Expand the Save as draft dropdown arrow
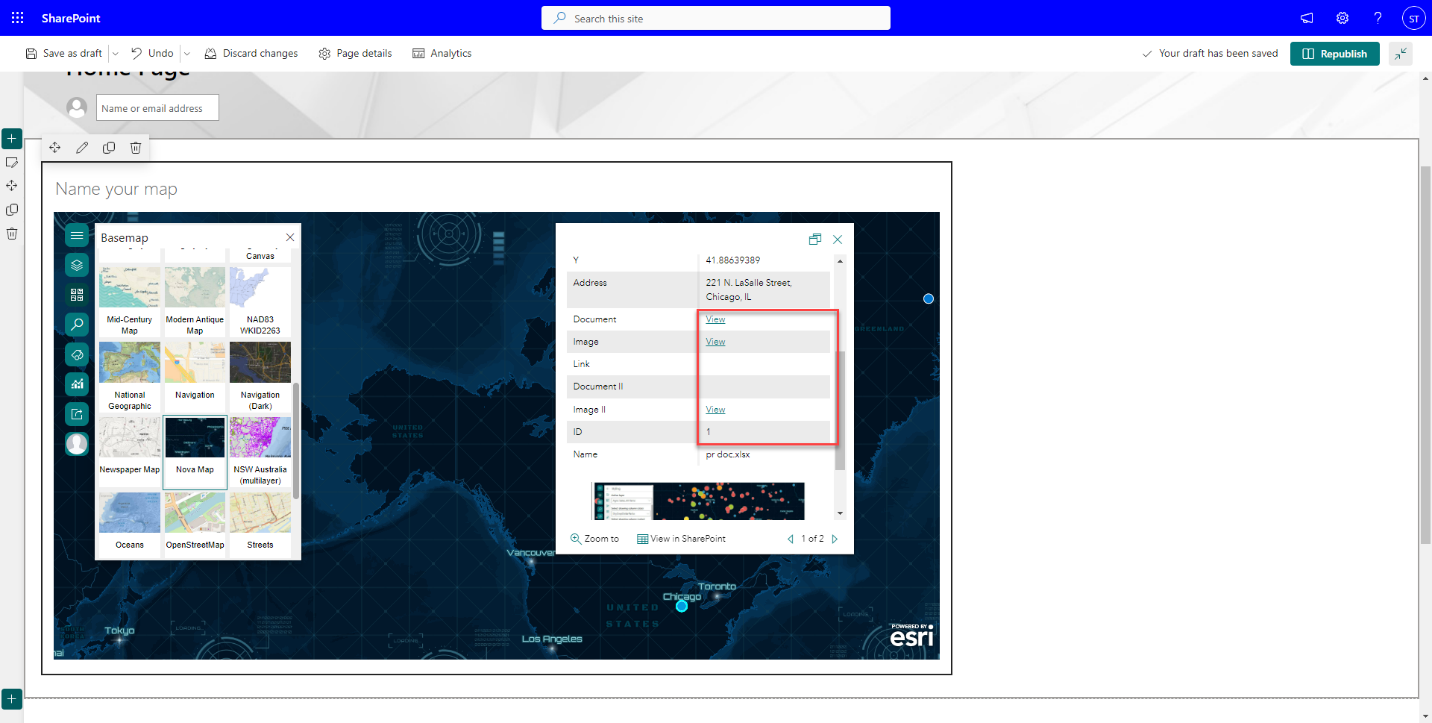The image size is (1432, 723). coord(114,53)
